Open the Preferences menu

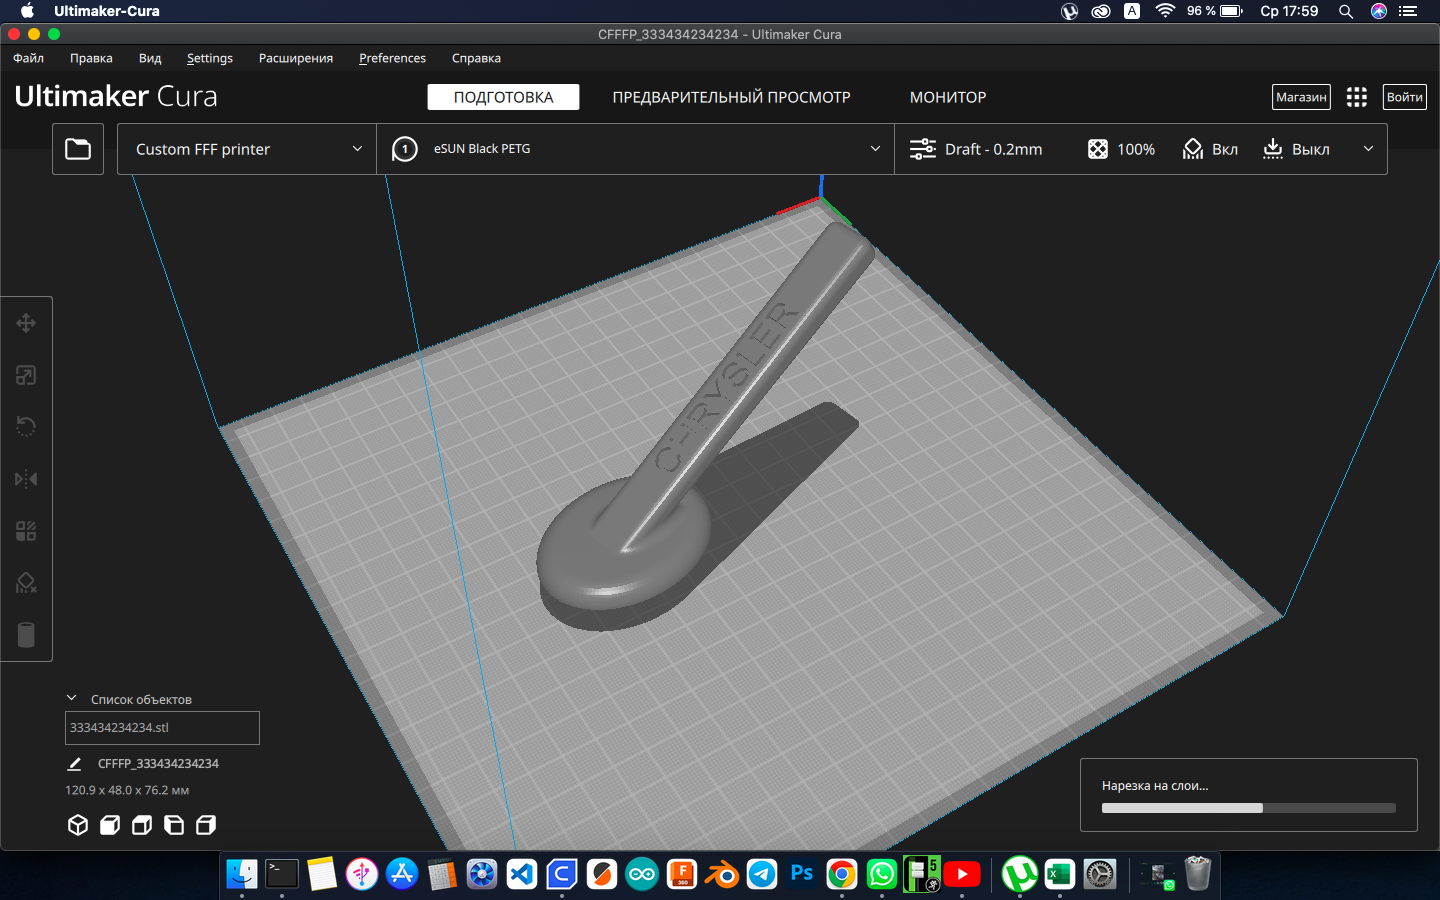coord(392,58)
